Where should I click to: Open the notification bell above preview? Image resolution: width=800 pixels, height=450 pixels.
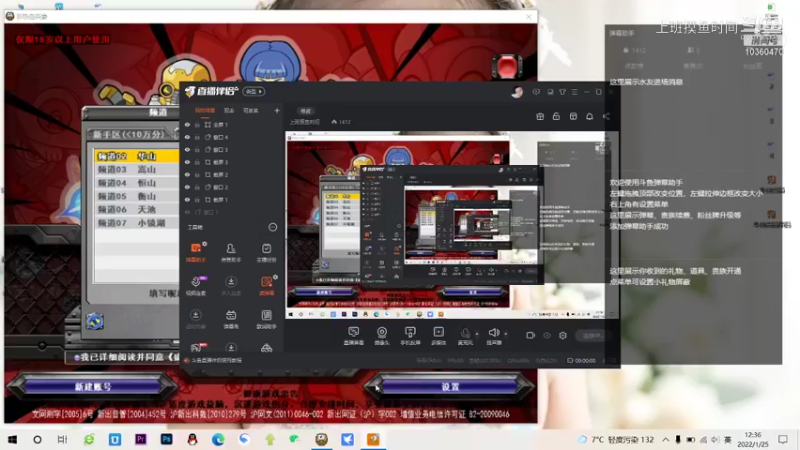pos(589,116)
